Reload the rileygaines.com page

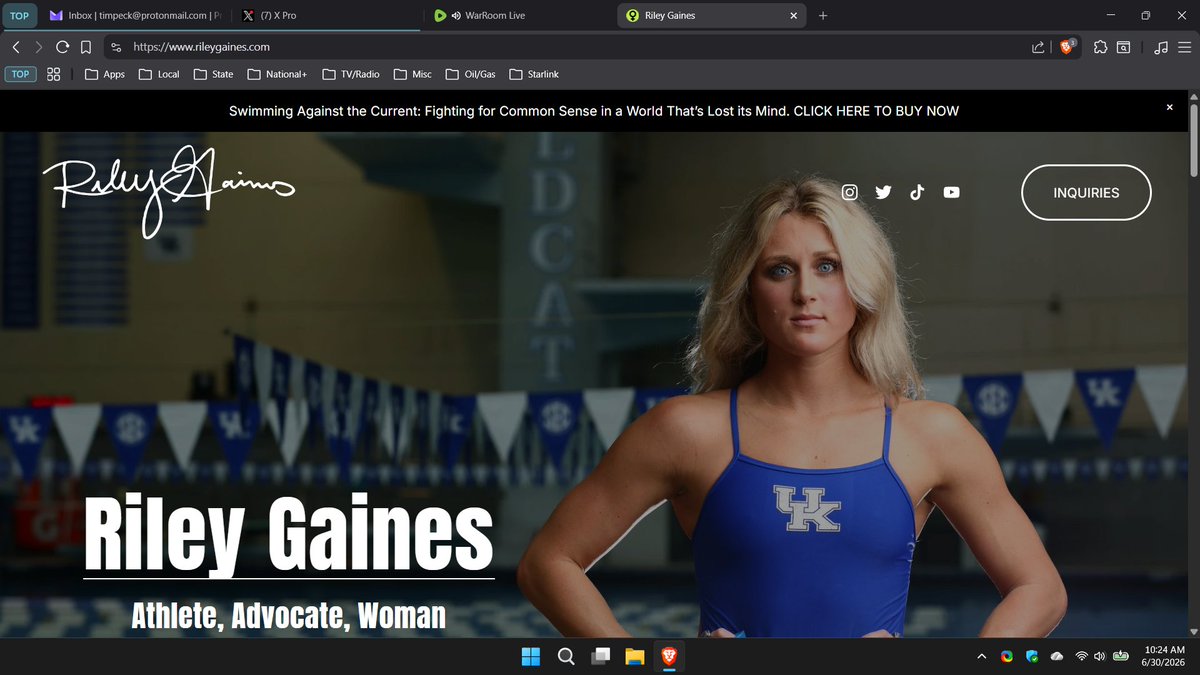point(62,47)
